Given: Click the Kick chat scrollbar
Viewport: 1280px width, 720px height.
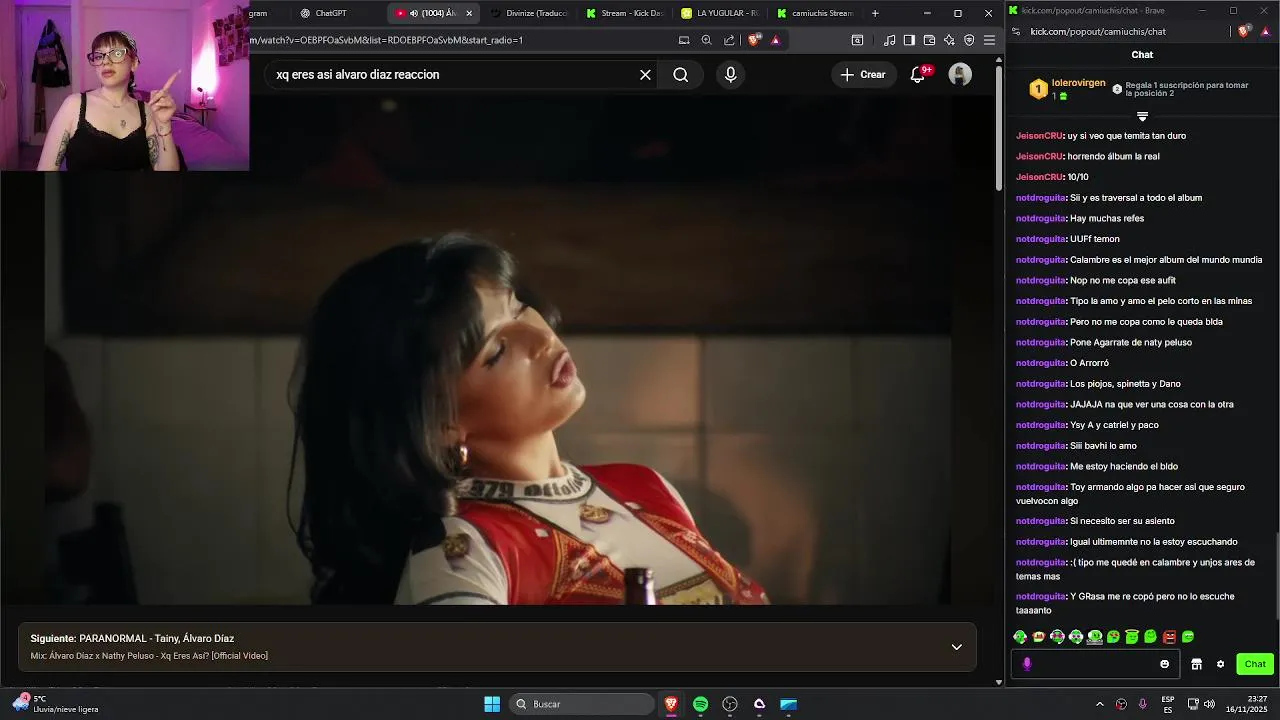Looking at the screenshot, I should coord(1276,575).
